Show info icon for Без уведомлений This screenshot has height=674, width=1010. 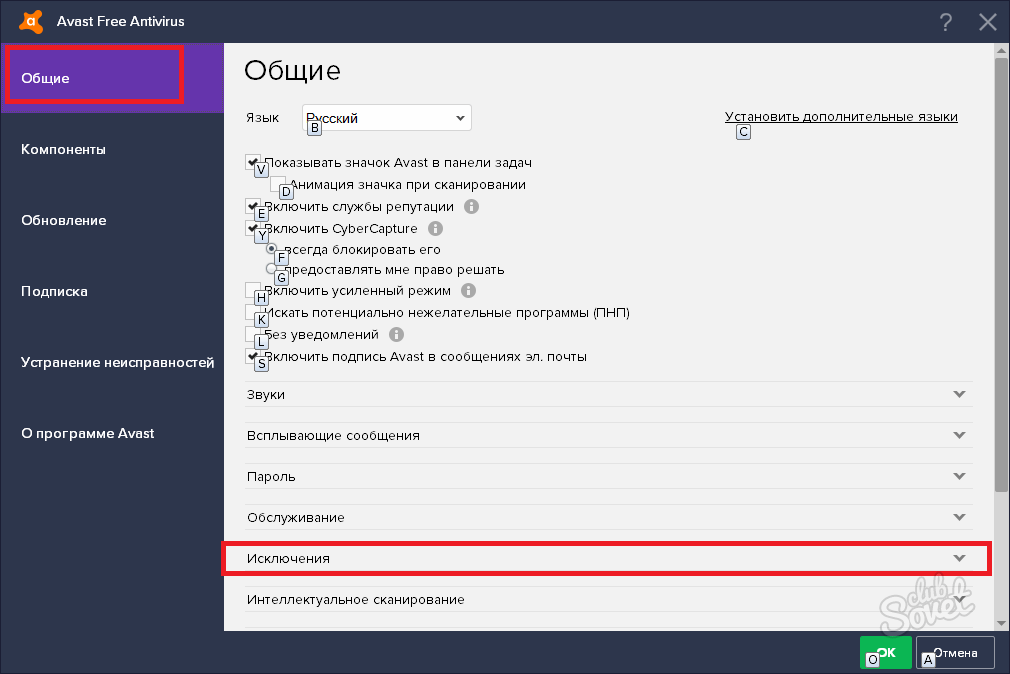[x=396, y=334]
